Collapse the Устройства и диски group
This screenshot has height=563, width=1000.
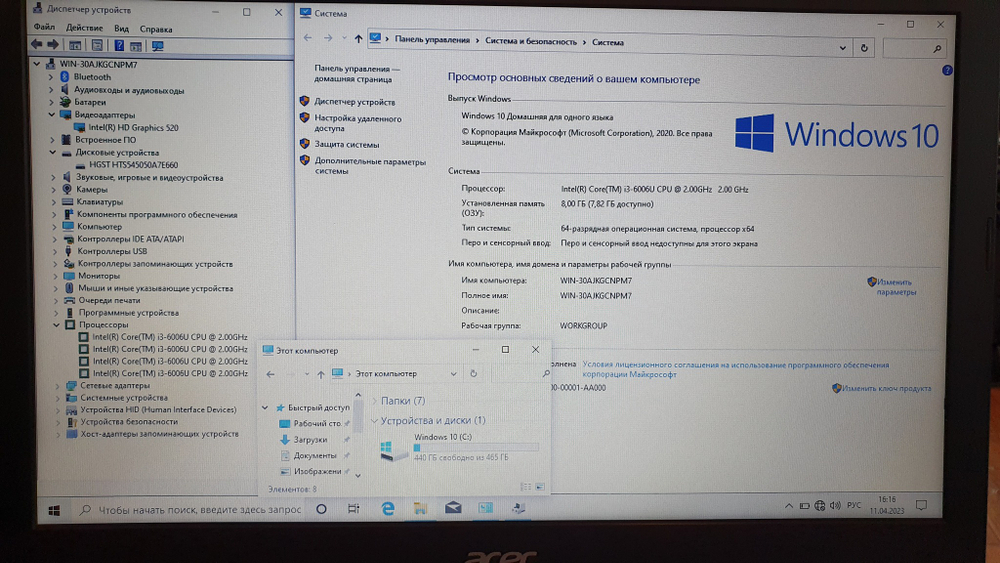(x=374, y=420)
